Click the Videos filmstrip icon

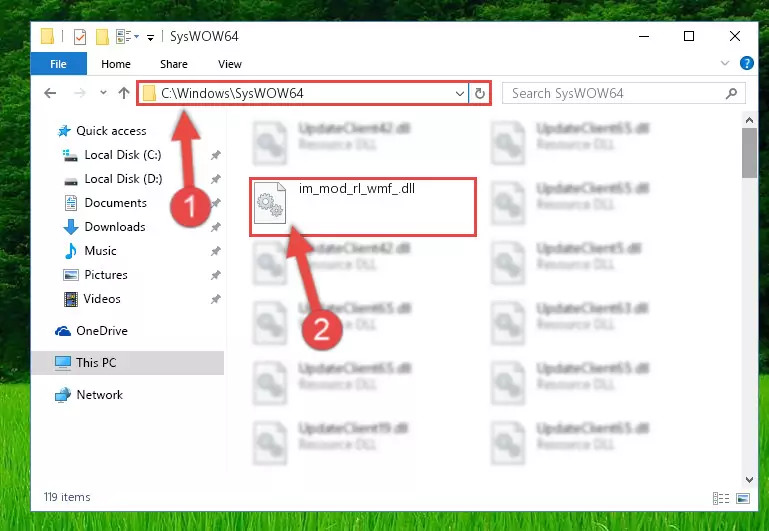coord(71,299)
